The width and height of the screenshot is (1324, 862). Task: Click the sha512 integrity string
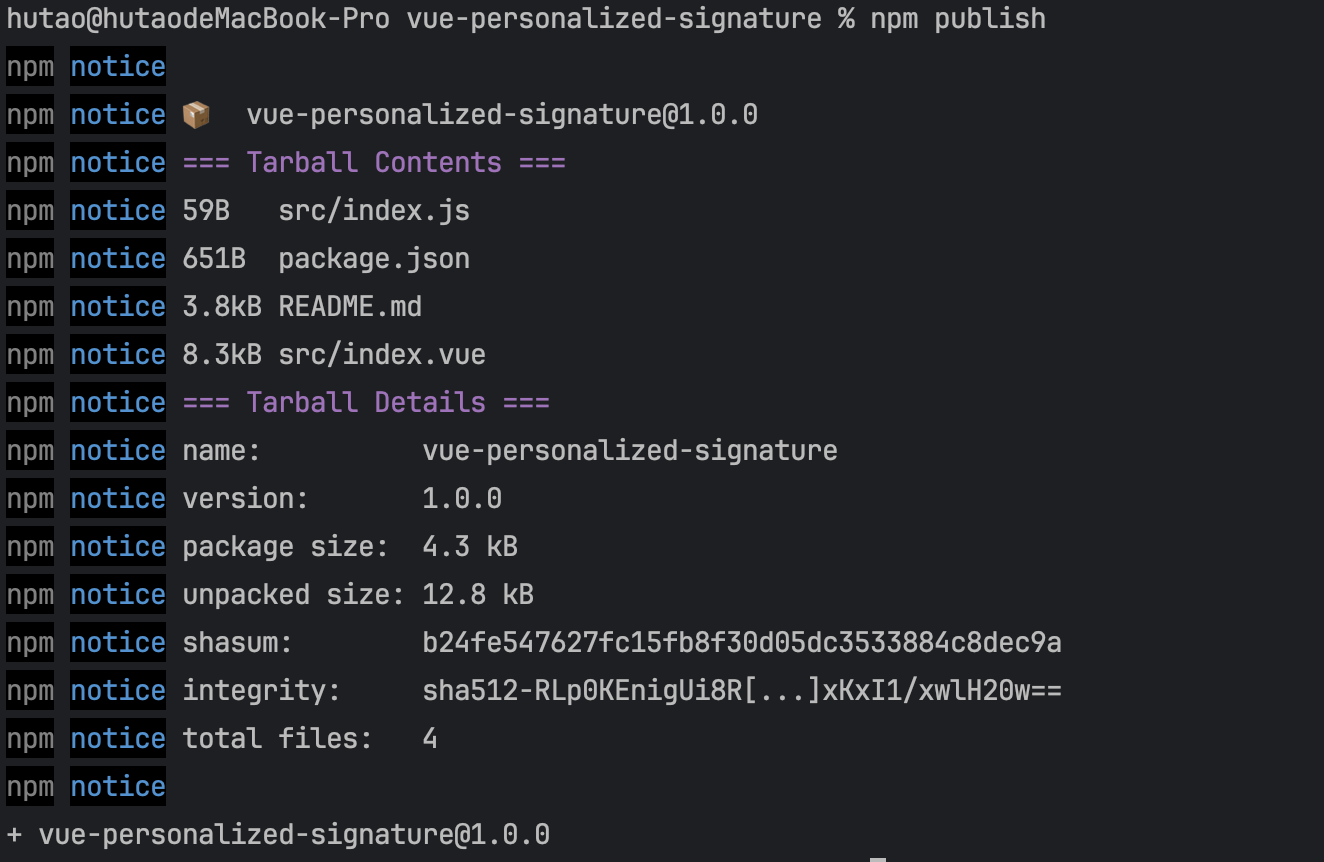[741, 691]
